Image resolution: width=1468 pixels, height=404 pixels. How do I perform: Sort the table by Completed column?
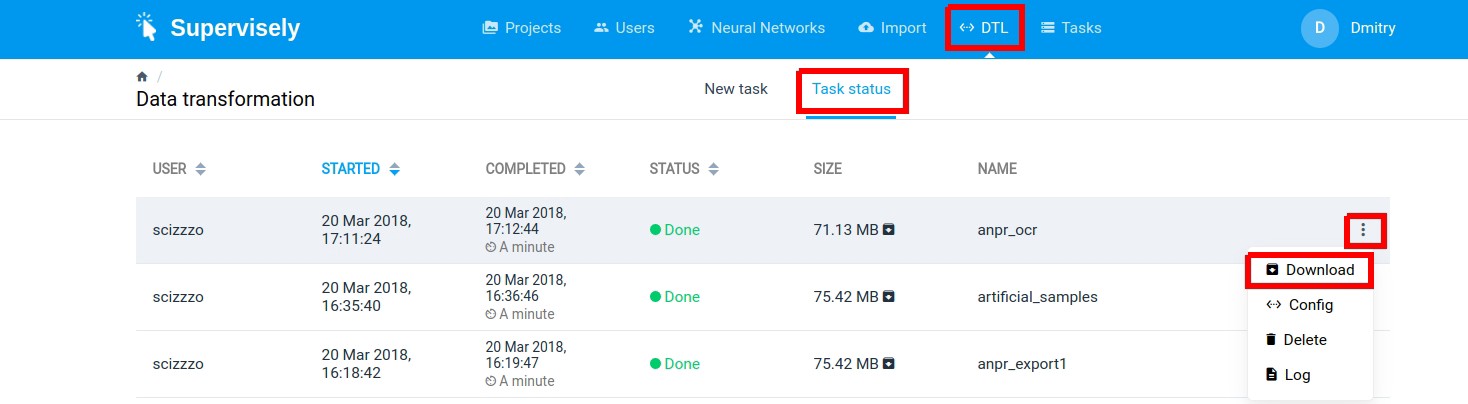click(580, 169)
